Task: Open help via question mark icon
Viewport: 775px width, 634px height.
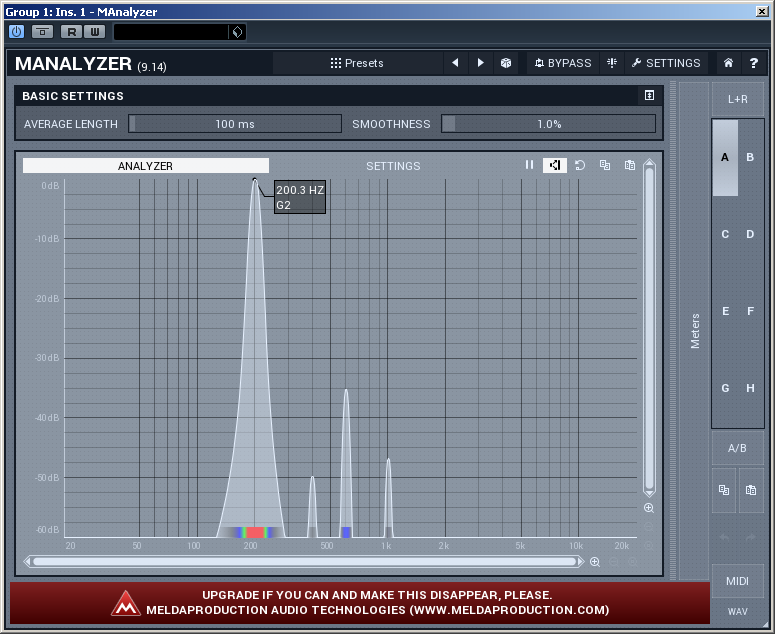Action: point(753,63)
